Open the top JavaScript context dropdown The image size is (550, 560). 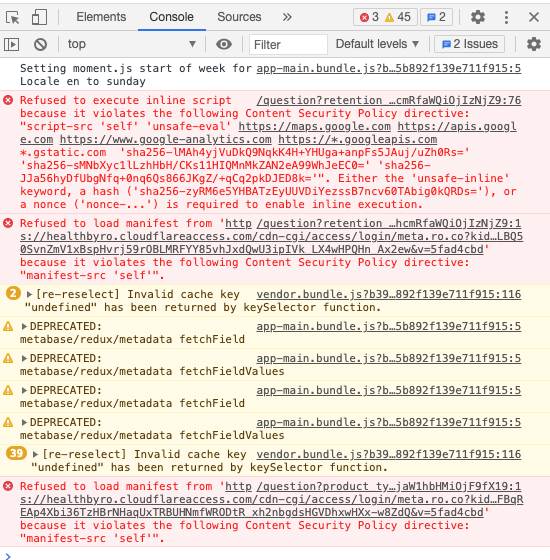131,44
